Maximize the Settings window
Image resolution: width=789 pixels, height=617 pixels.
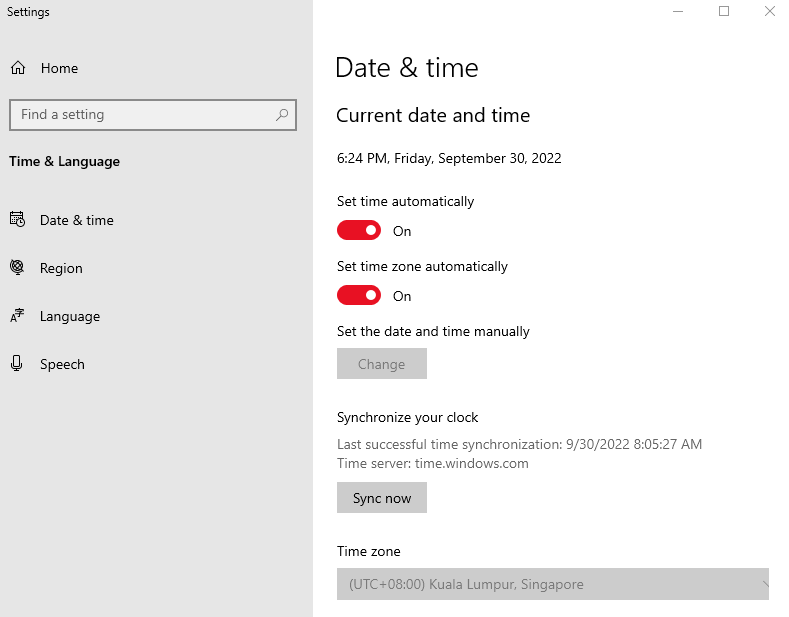(724, 11)
